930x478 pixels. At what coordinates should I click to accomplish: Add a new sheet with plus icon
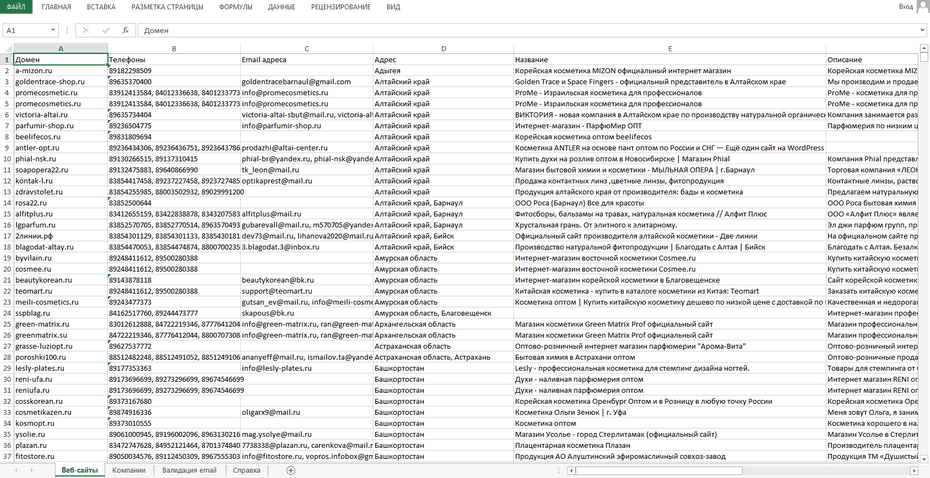point(291,470)
